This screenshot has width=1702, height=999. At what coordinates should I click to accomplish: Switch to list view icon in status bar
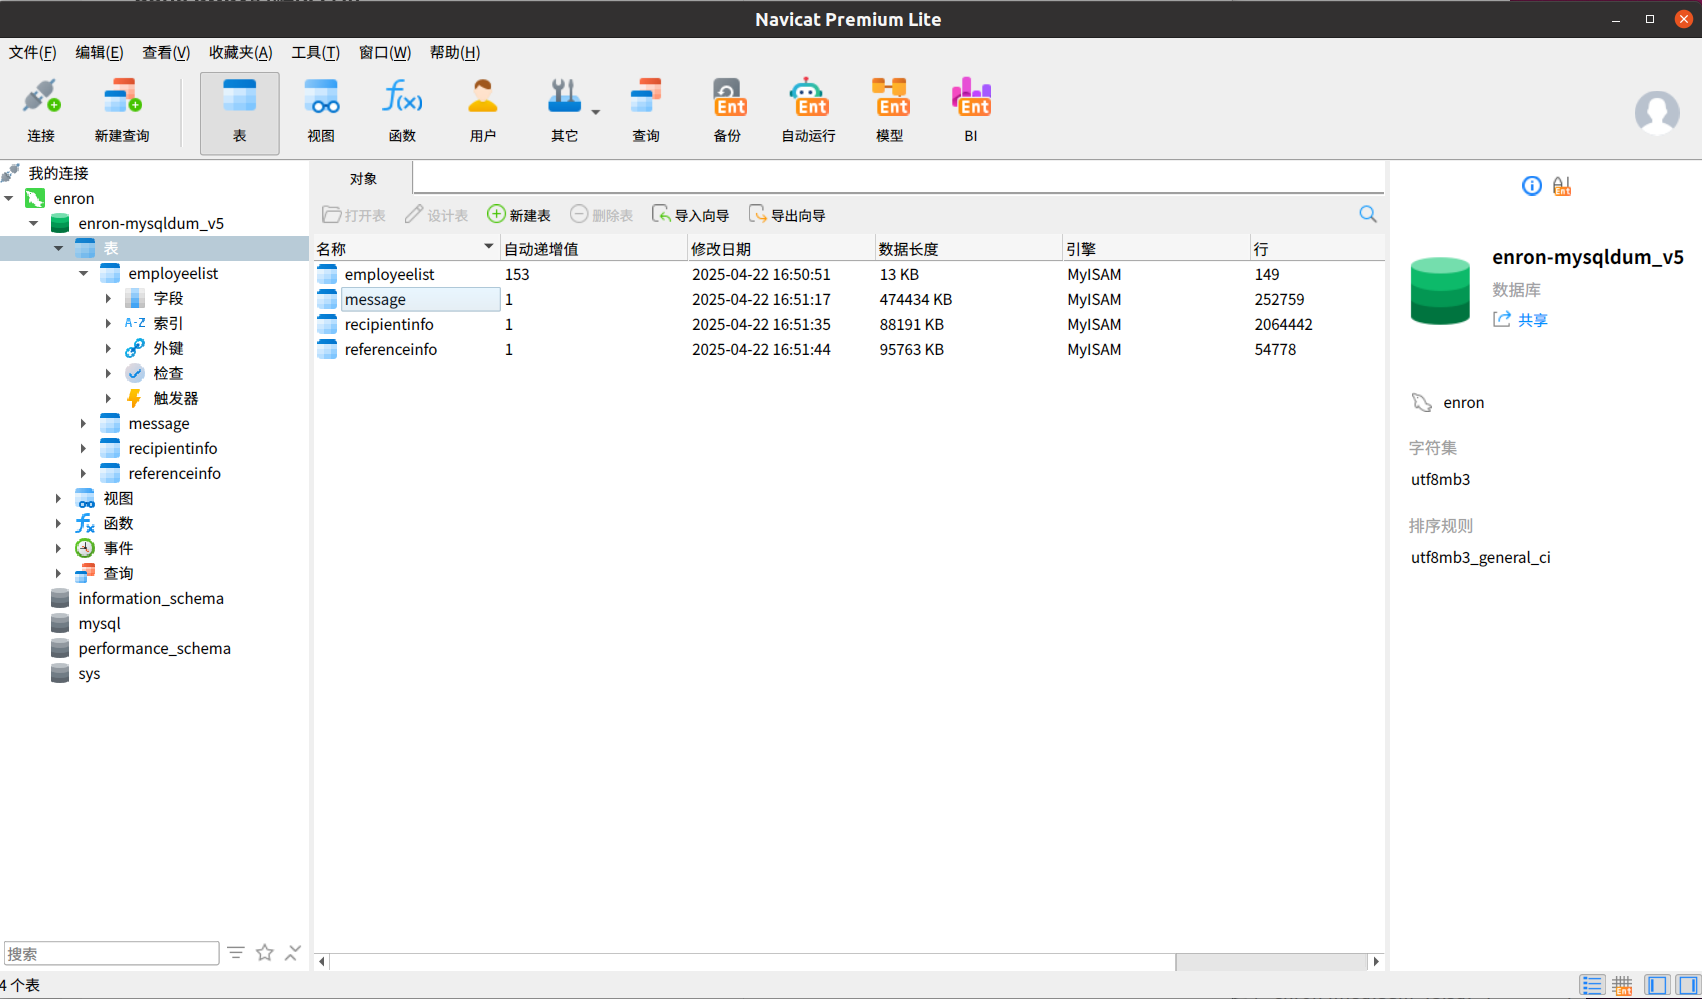(1592, 985)
